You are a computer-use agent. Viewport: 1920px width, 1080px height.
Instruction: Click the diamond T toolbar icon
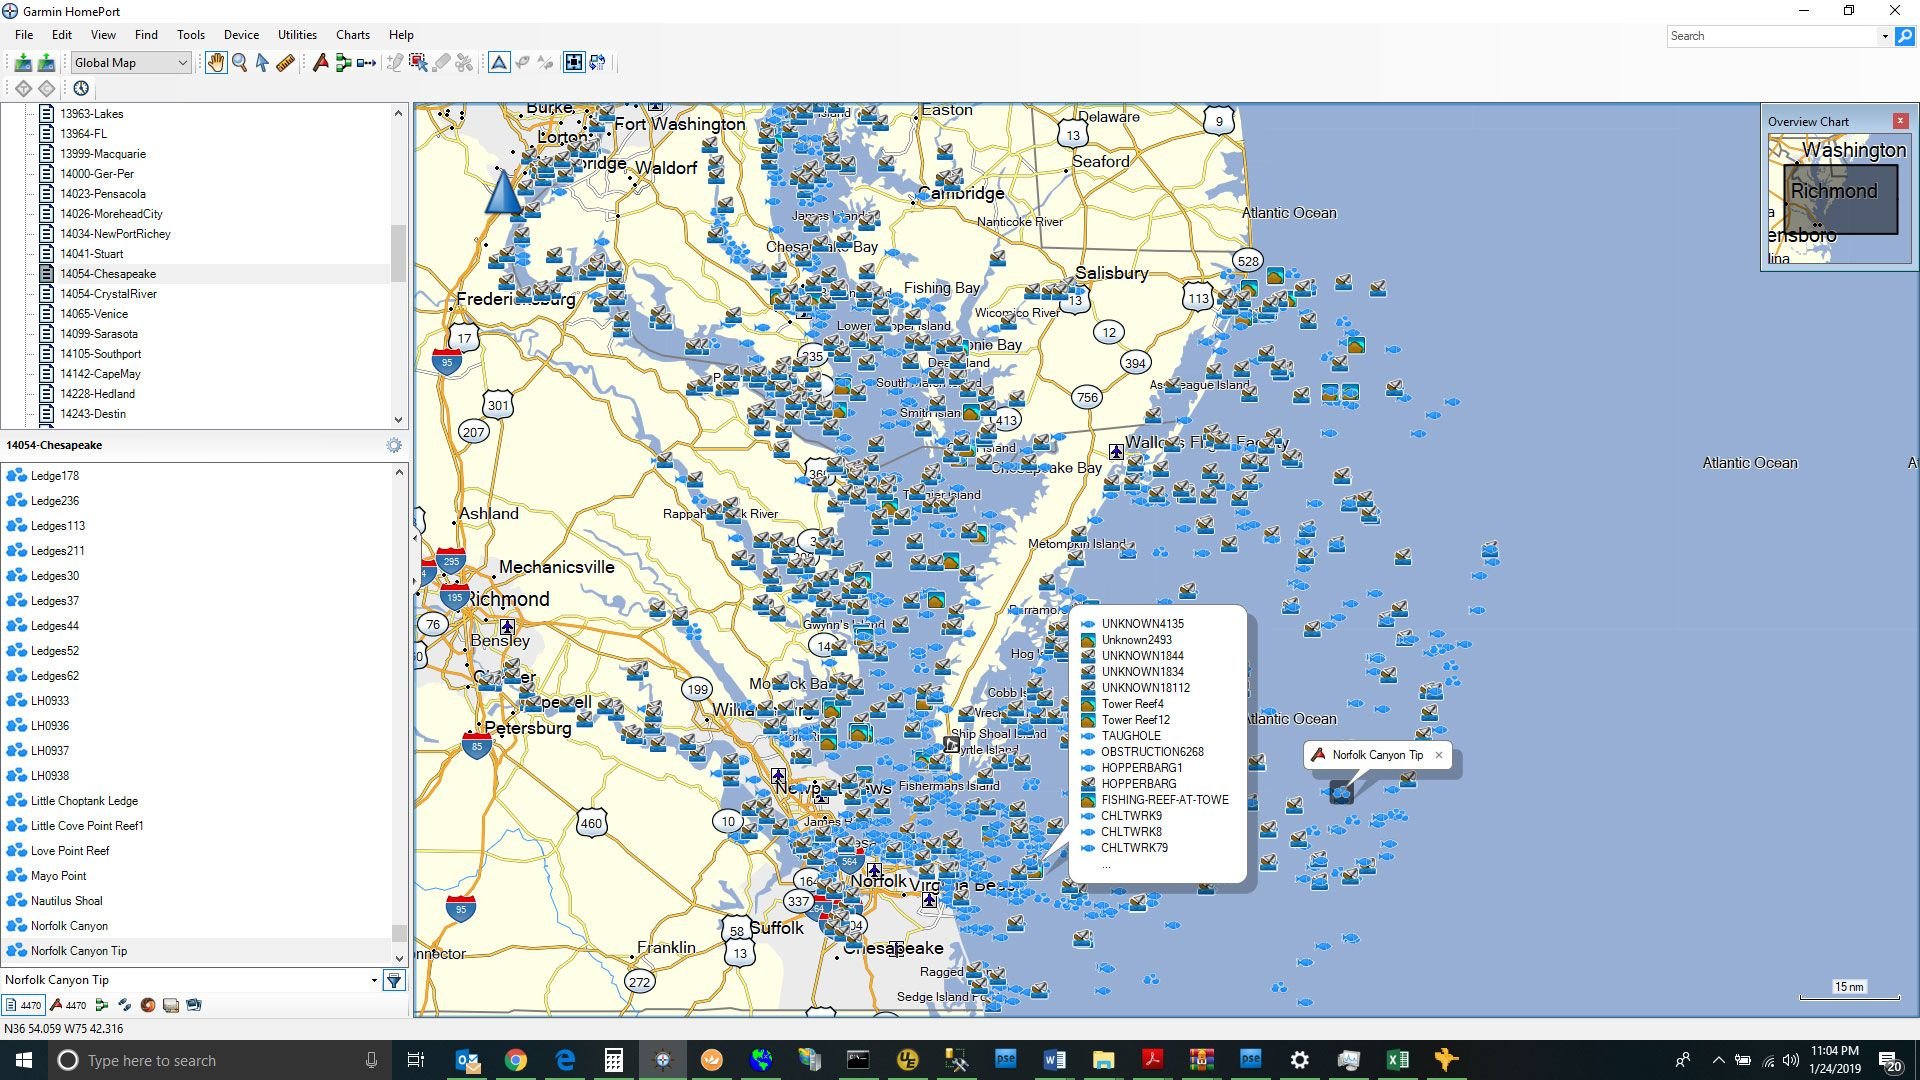23,88
